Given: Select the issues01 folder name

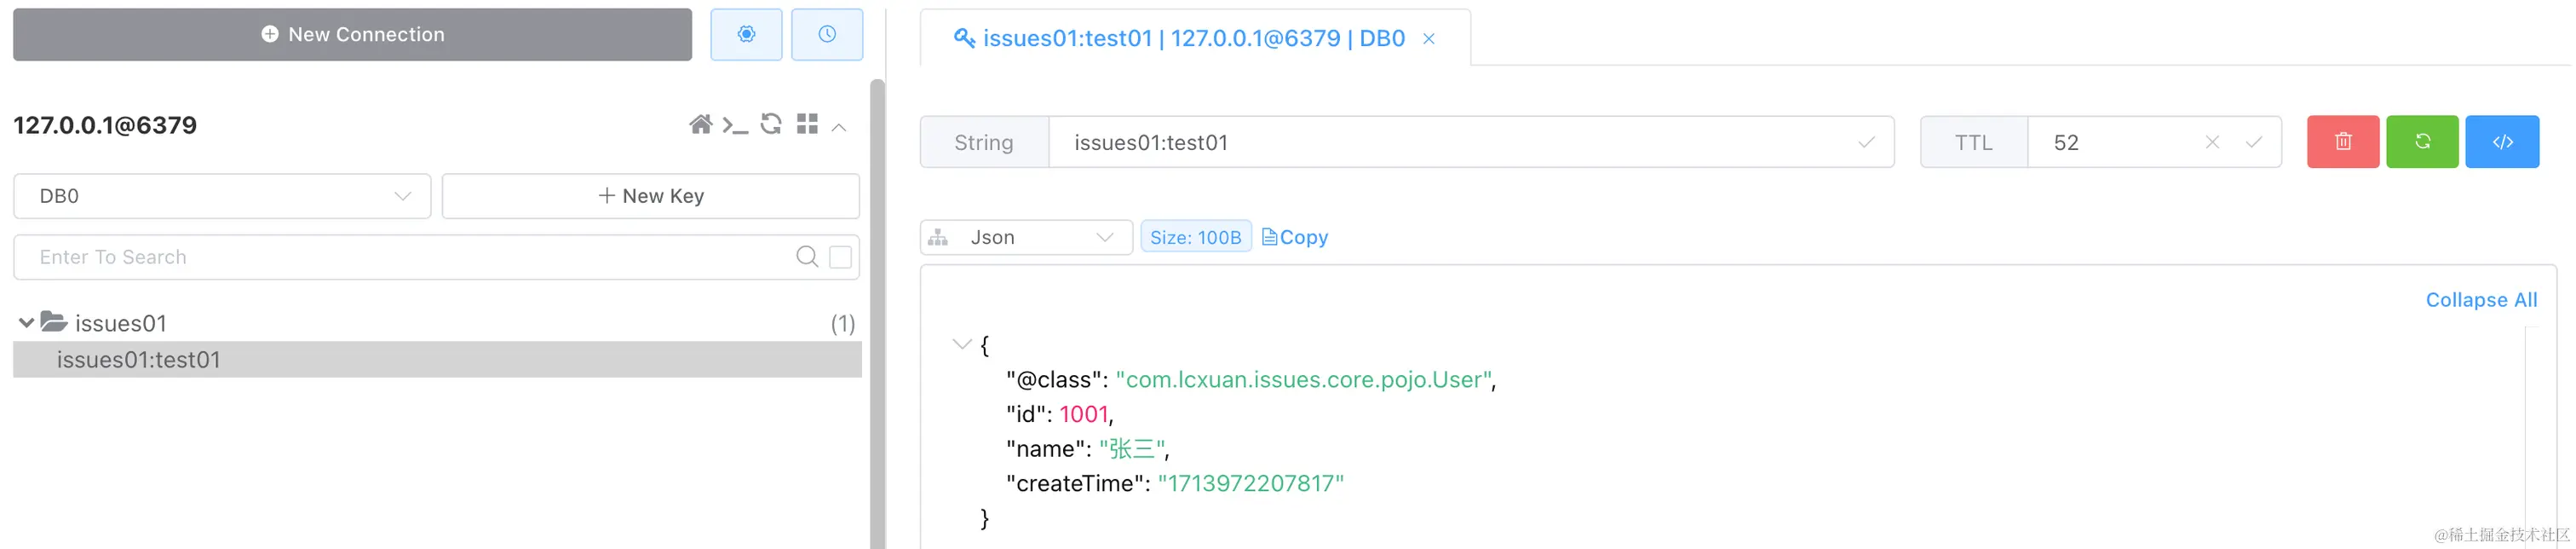Looking at the screenshot, I should [x=121, y=323].
